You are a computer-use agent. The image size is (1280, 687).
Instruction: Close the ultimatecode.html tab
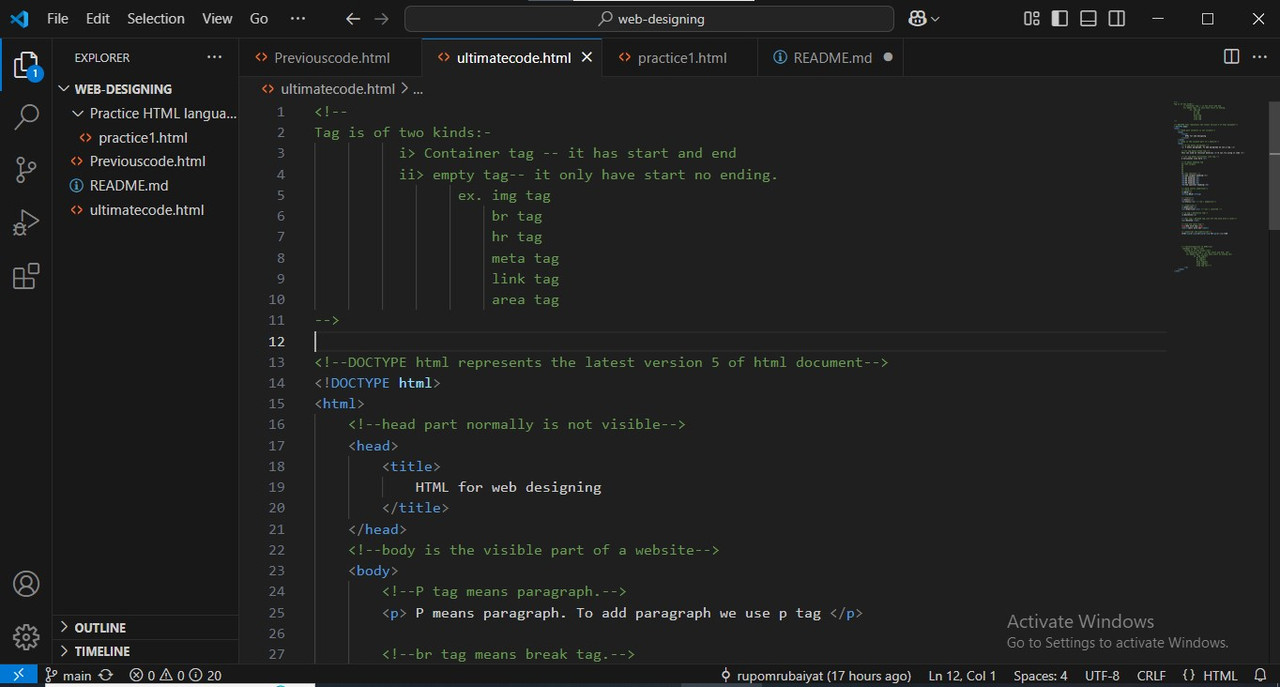click(587, 57)
